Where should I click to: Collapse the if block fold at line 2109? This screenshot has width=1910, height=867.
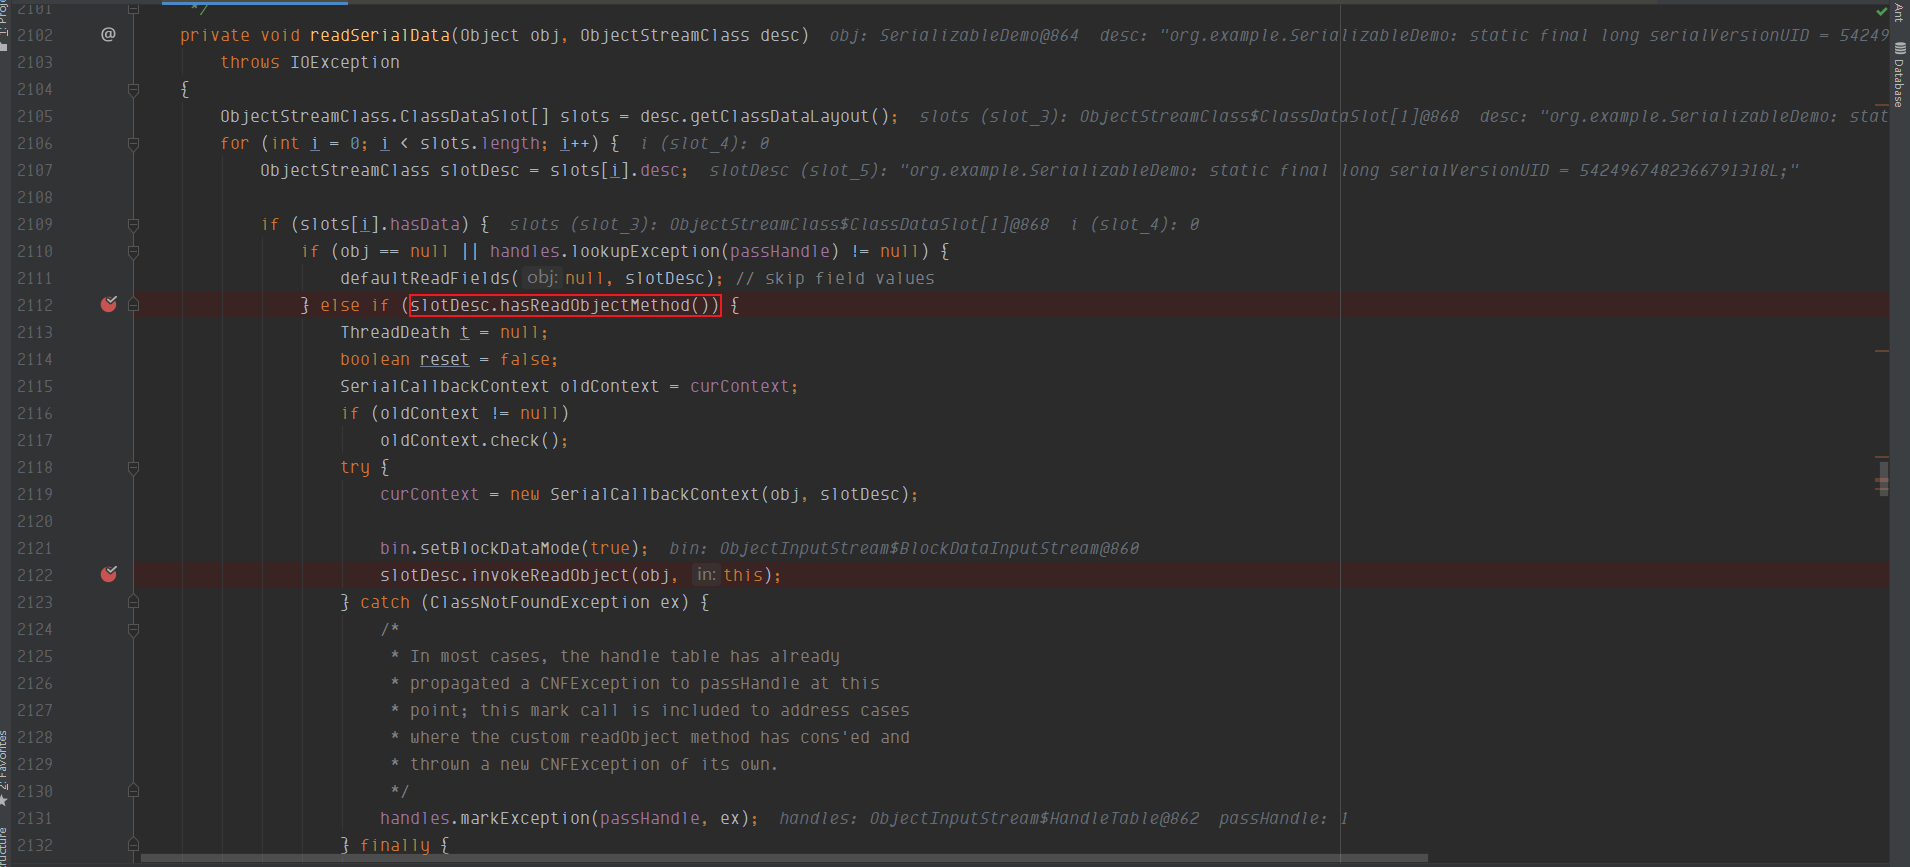(133, 224)
